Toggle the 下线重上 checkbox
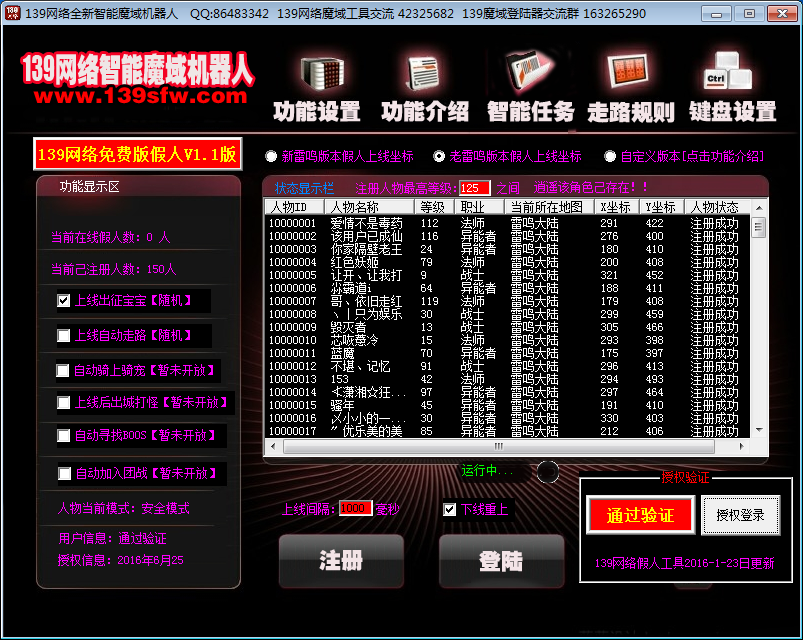Viewport: 803px width, 640px height. point(450,510)
